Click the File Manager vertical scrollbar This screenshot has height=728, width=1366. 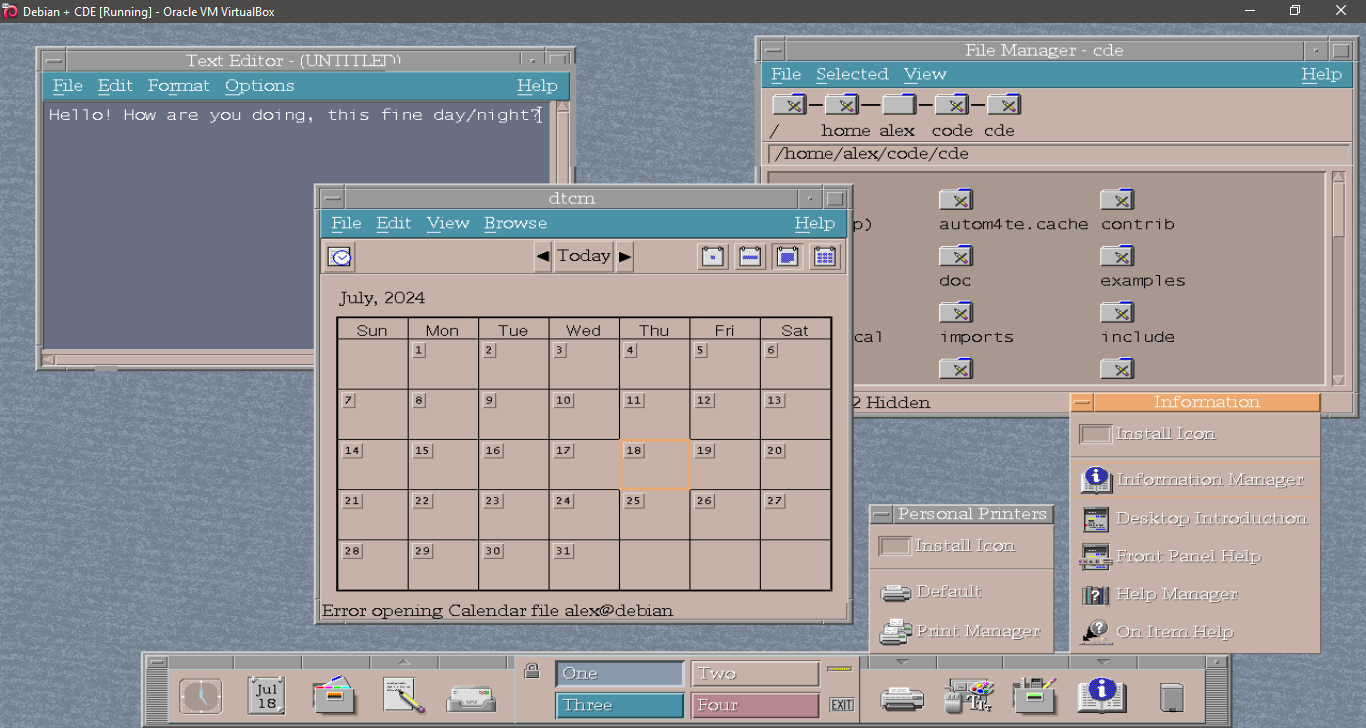tap(1338, 280)
